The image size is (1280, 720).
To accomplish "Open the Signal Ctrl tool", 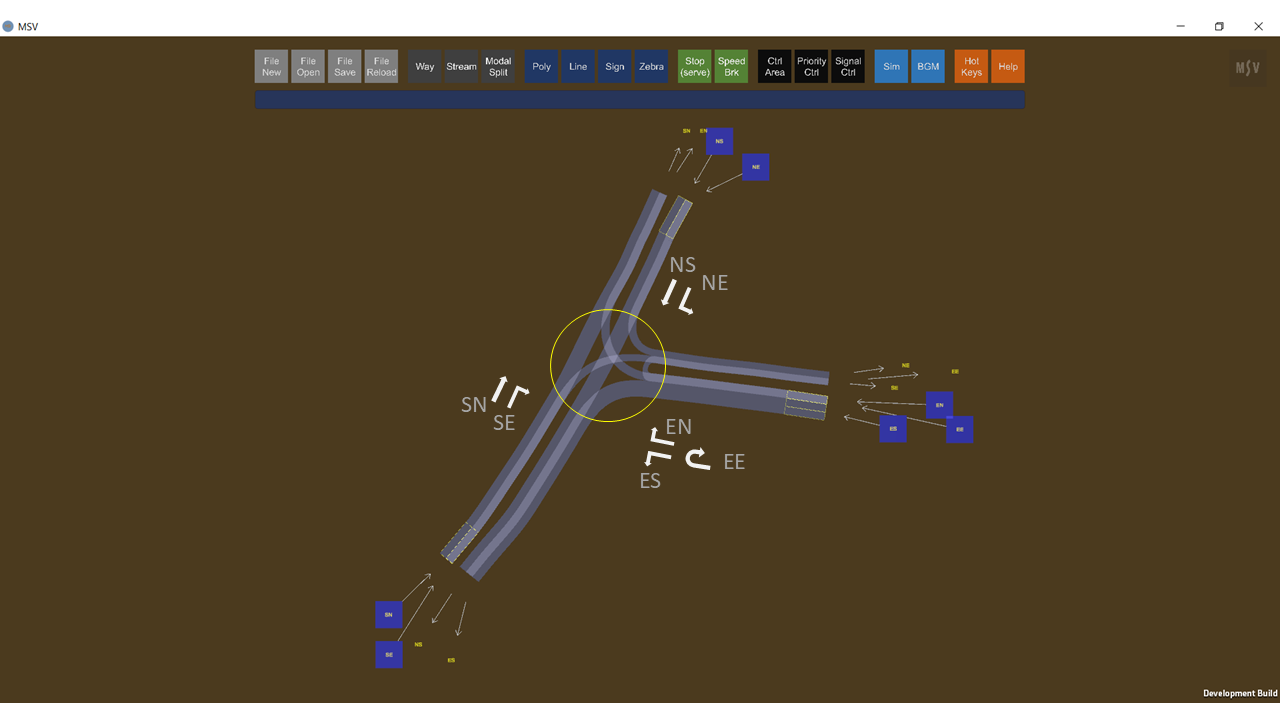I will point(848,67).
